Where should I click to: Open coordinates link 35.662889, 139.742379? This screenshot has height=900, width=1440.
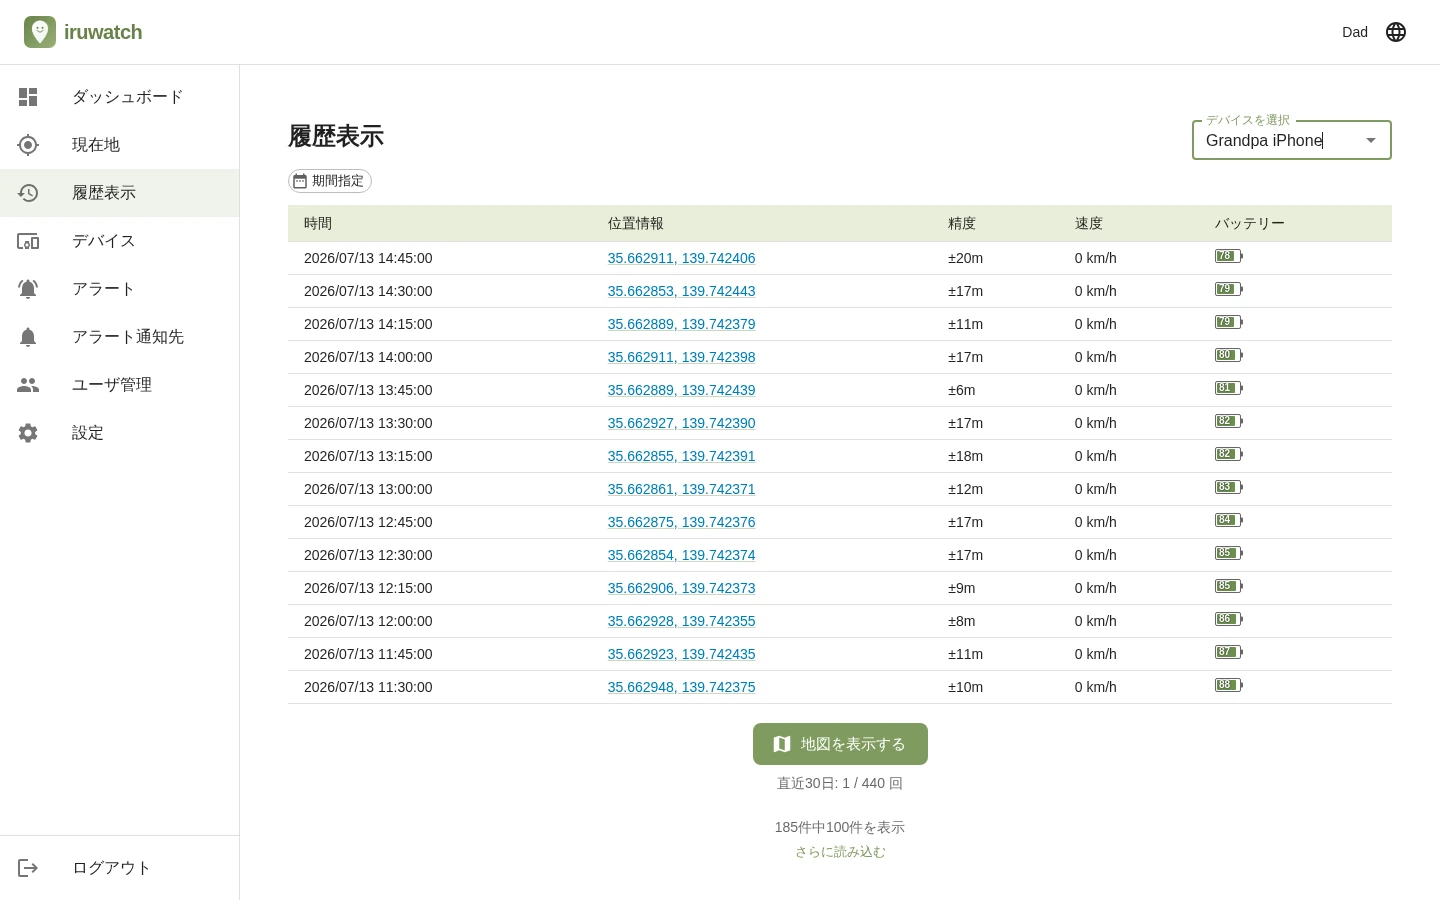pos(682,324)
